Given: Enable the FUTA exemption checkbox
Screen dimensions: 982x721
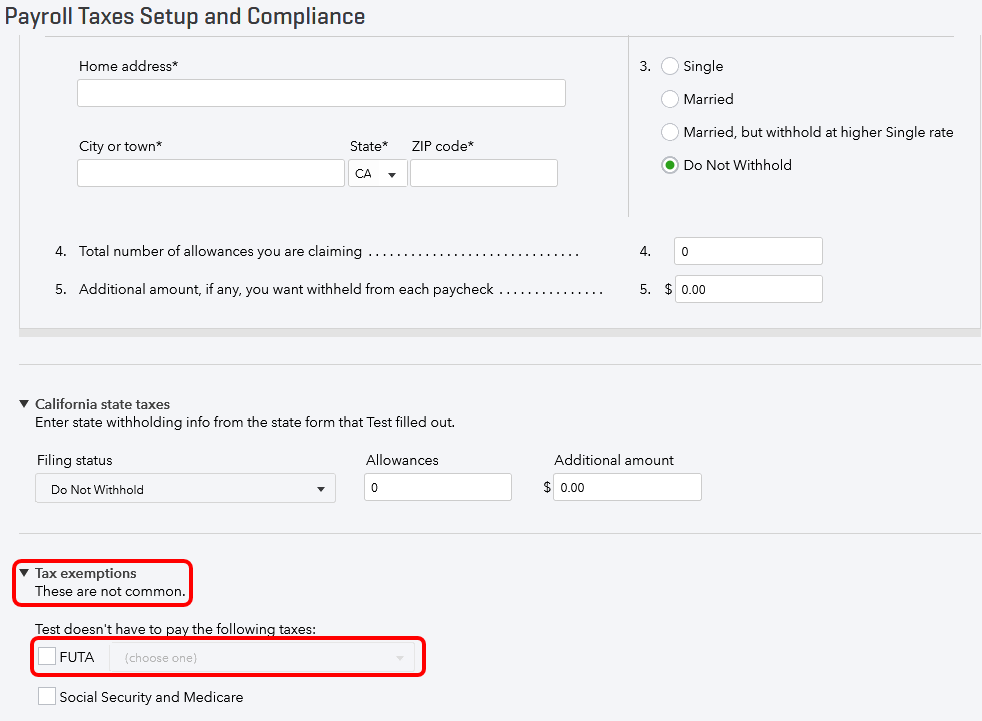Looking at the screenshot, I should tap(47, 657).
